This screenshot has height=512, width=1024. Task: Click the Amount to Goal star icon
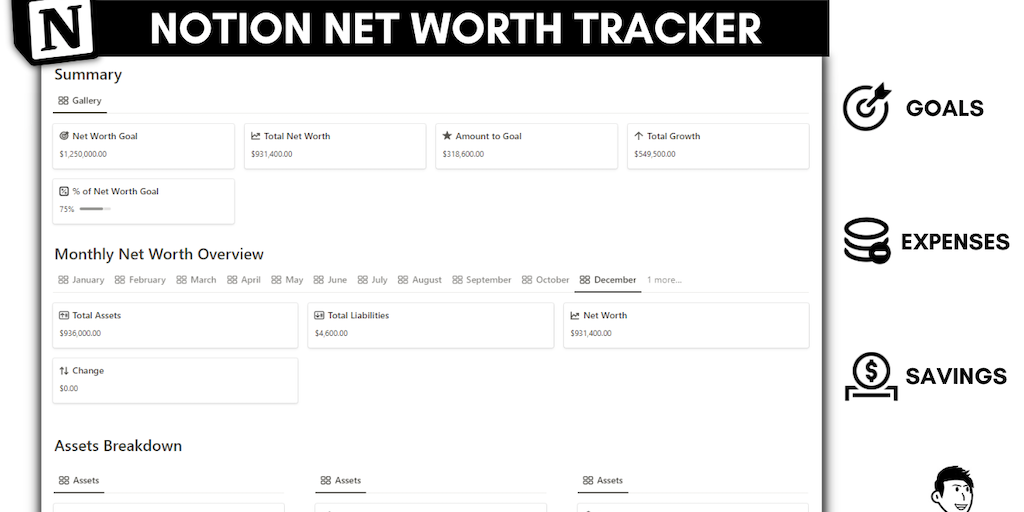click(x=447, y=136)
